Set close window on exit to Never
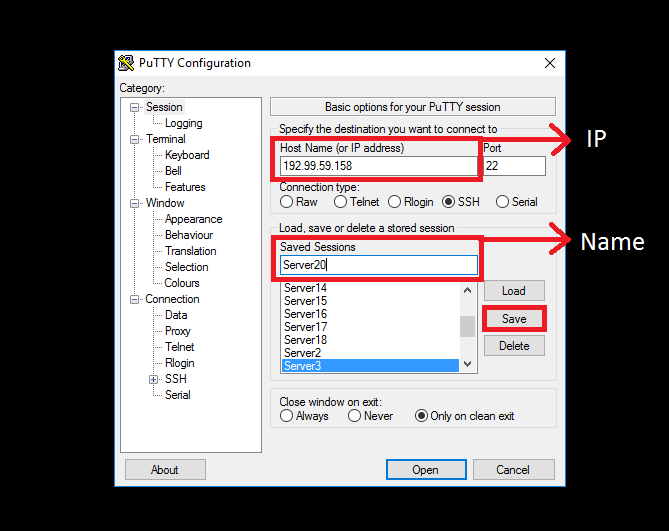The width and height of the screenshot is (669, 531). [355, 416]
